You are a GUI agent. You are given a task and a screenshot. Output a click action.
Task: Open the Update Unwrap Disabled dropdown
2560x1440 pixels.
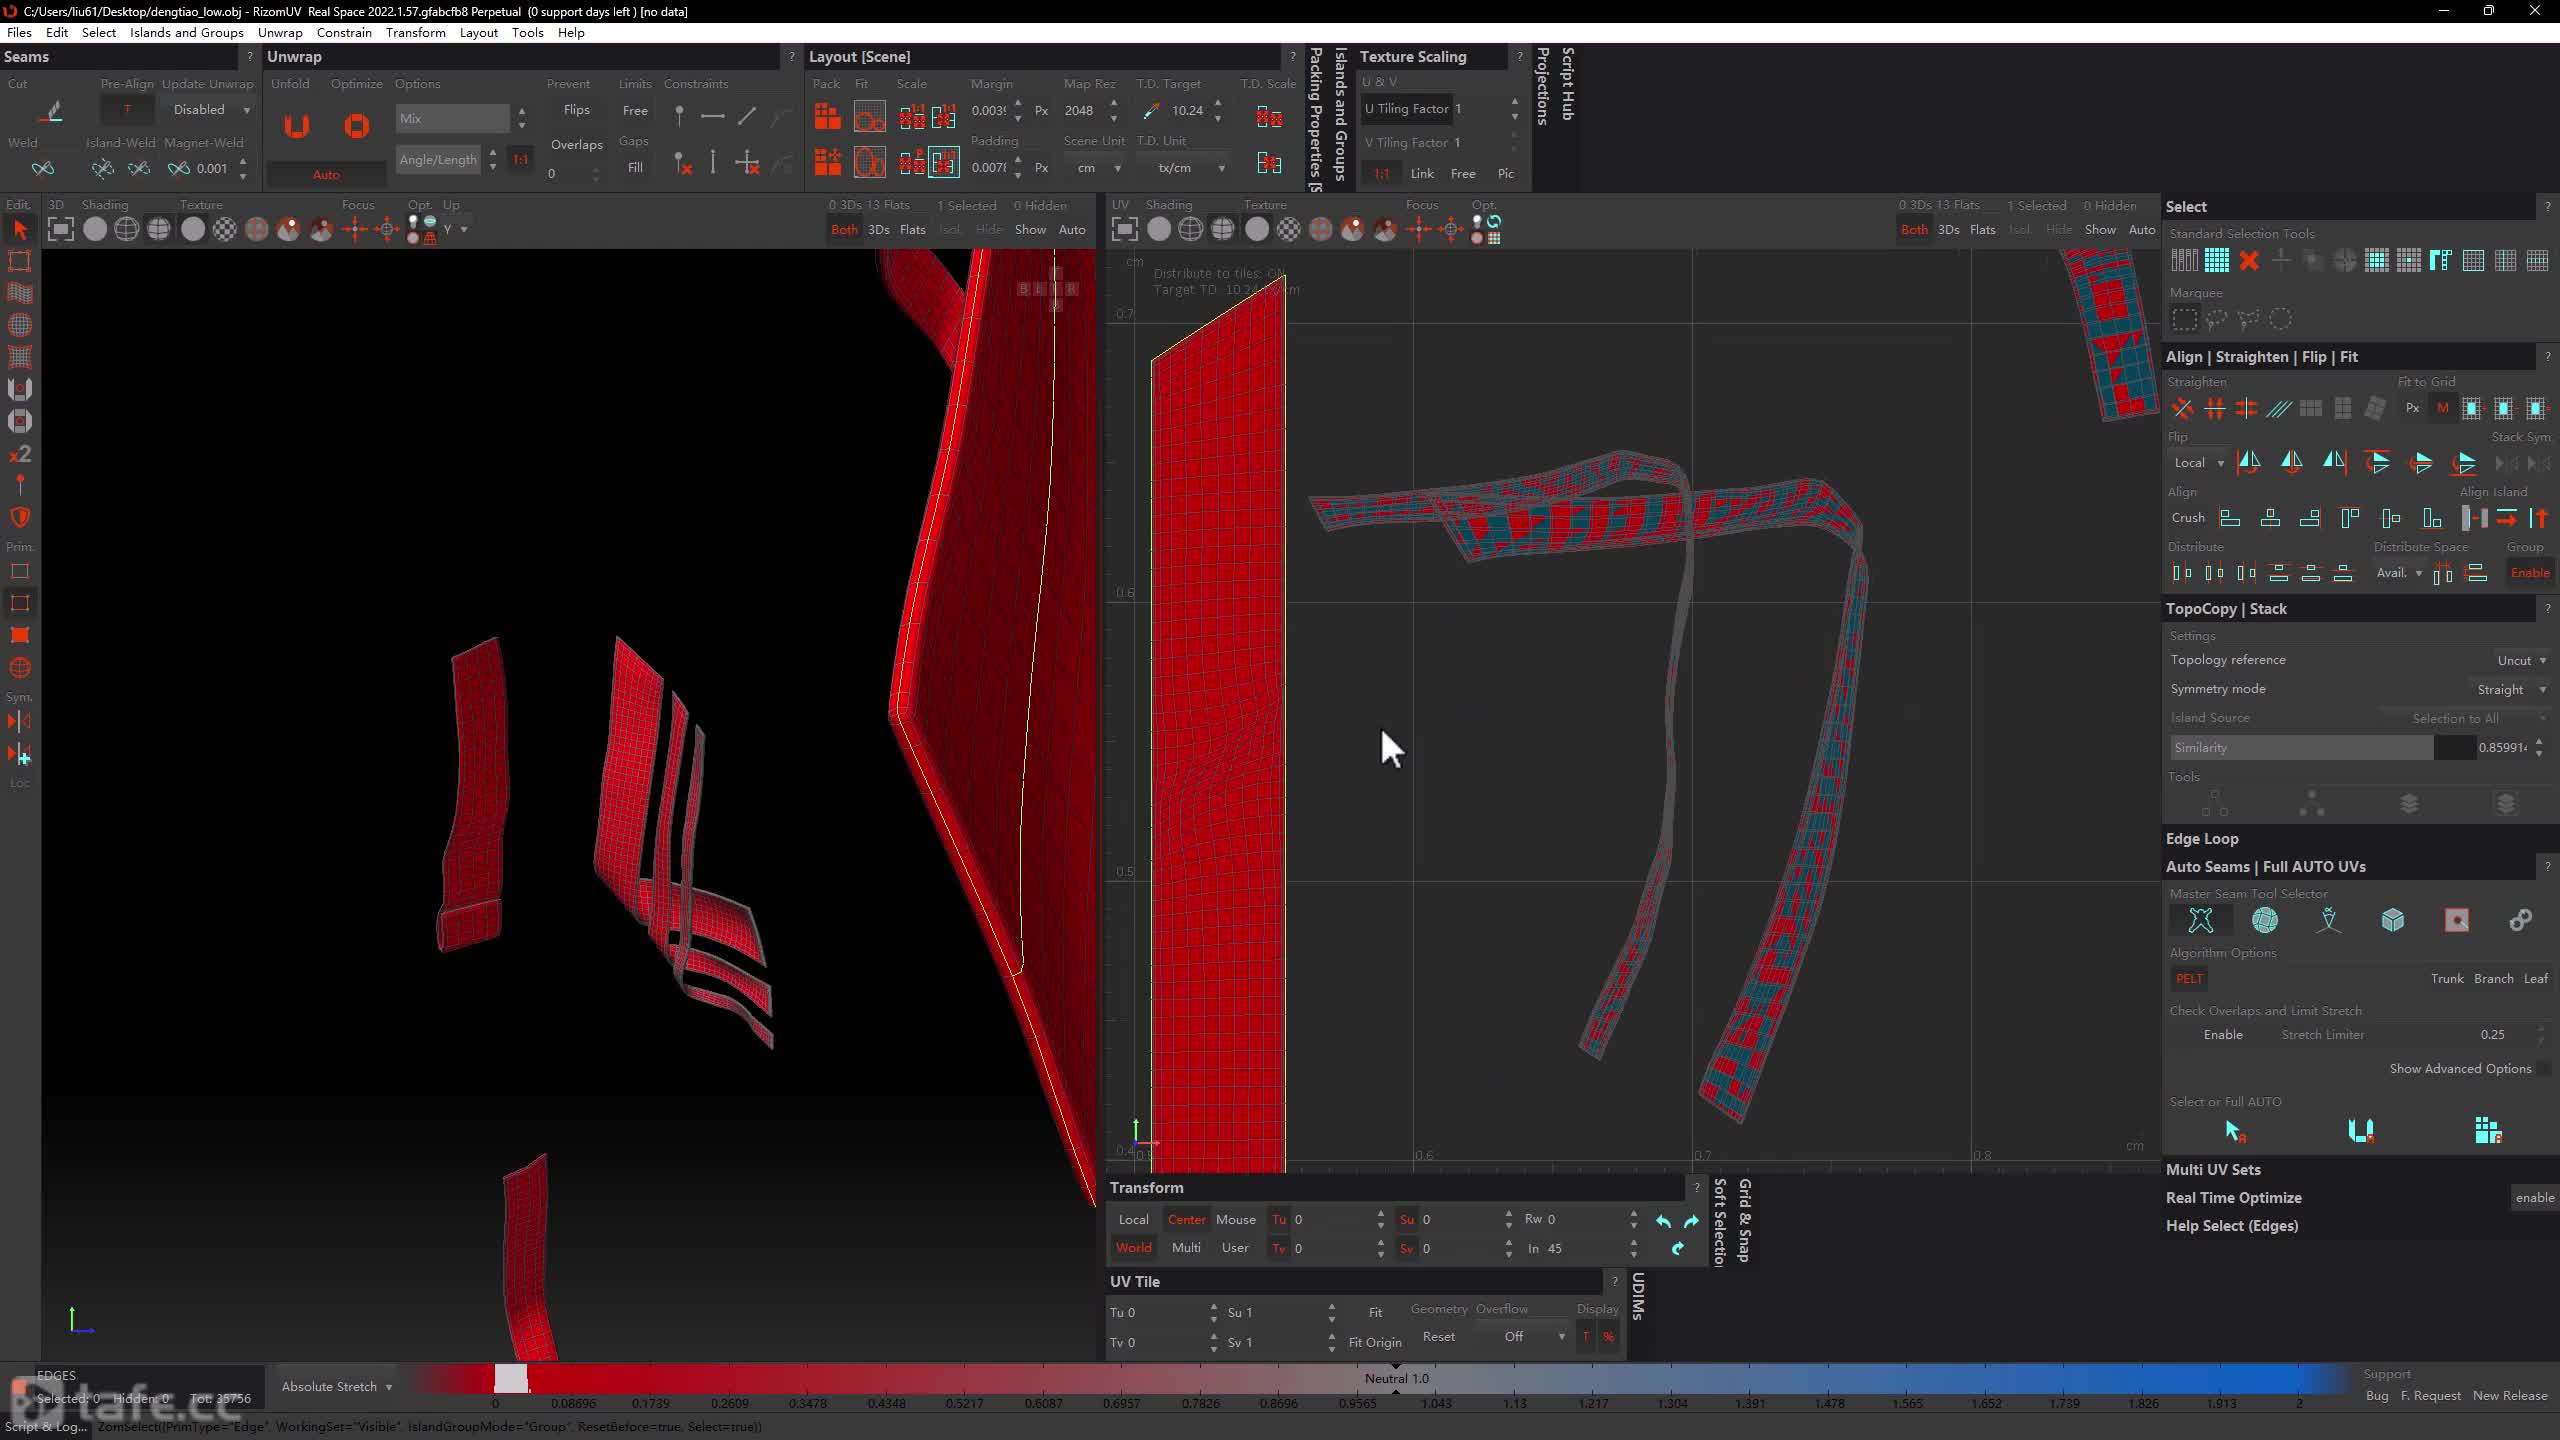point(210,110)
